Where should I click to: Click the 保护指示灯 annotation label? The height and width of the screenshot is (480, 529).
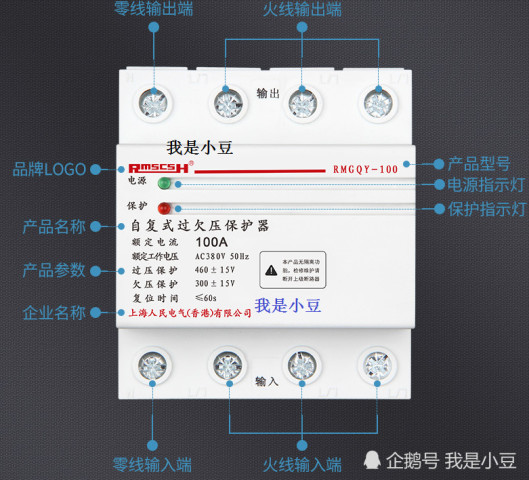tap(486, 209)
